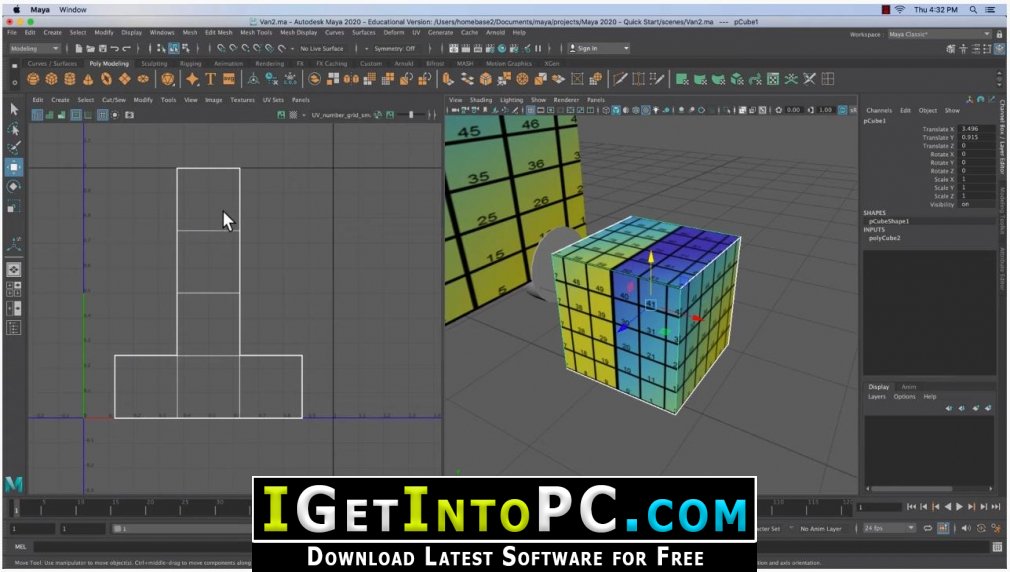Click the current frame field near playback controls
The height and width of the screenshot is (572, 1010).
(879, 507)
